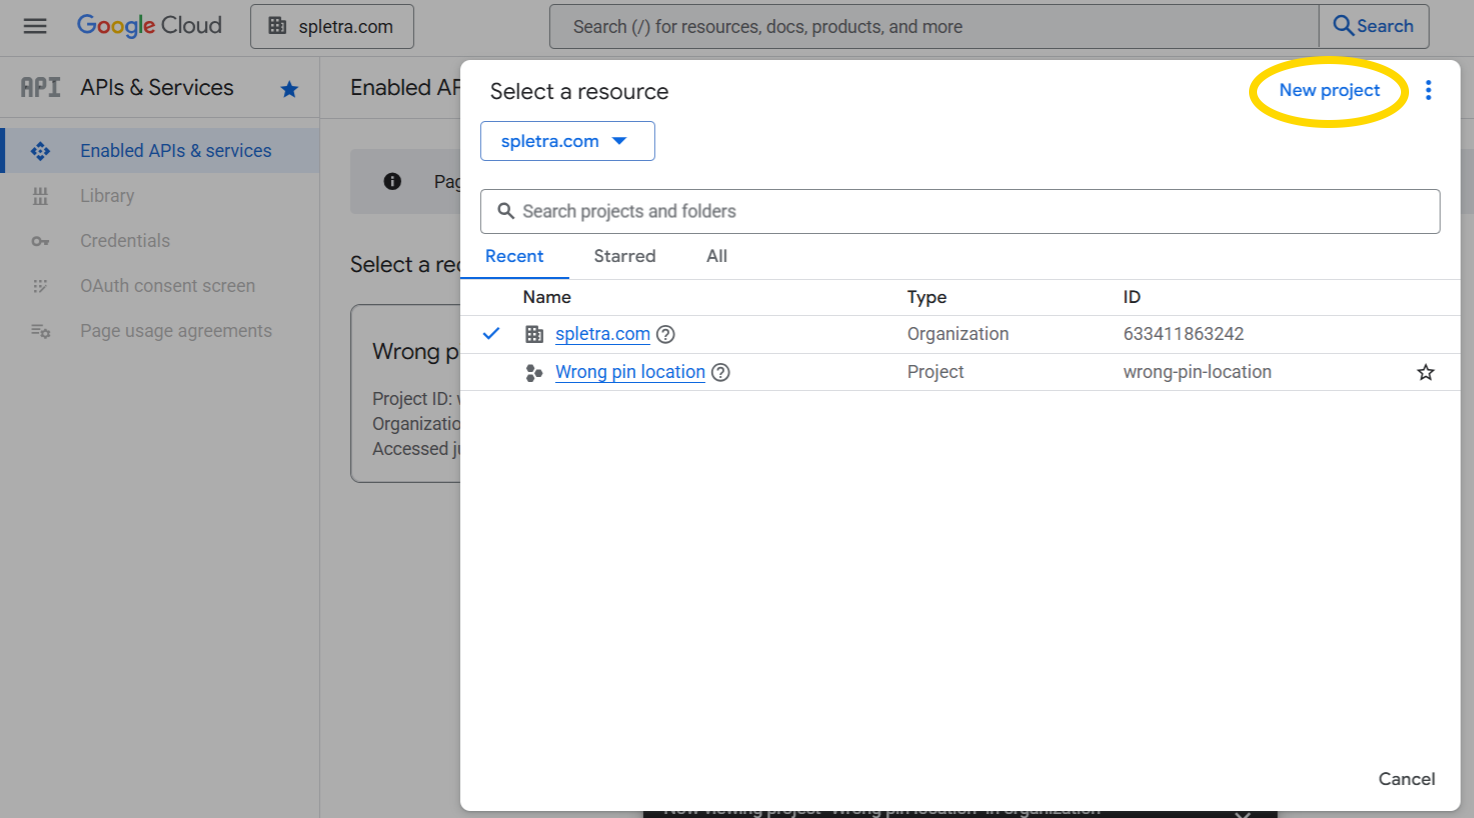This screenshot has height=818, width=1474.
Task: Click the Google Cloud logo
Action: 149,26
